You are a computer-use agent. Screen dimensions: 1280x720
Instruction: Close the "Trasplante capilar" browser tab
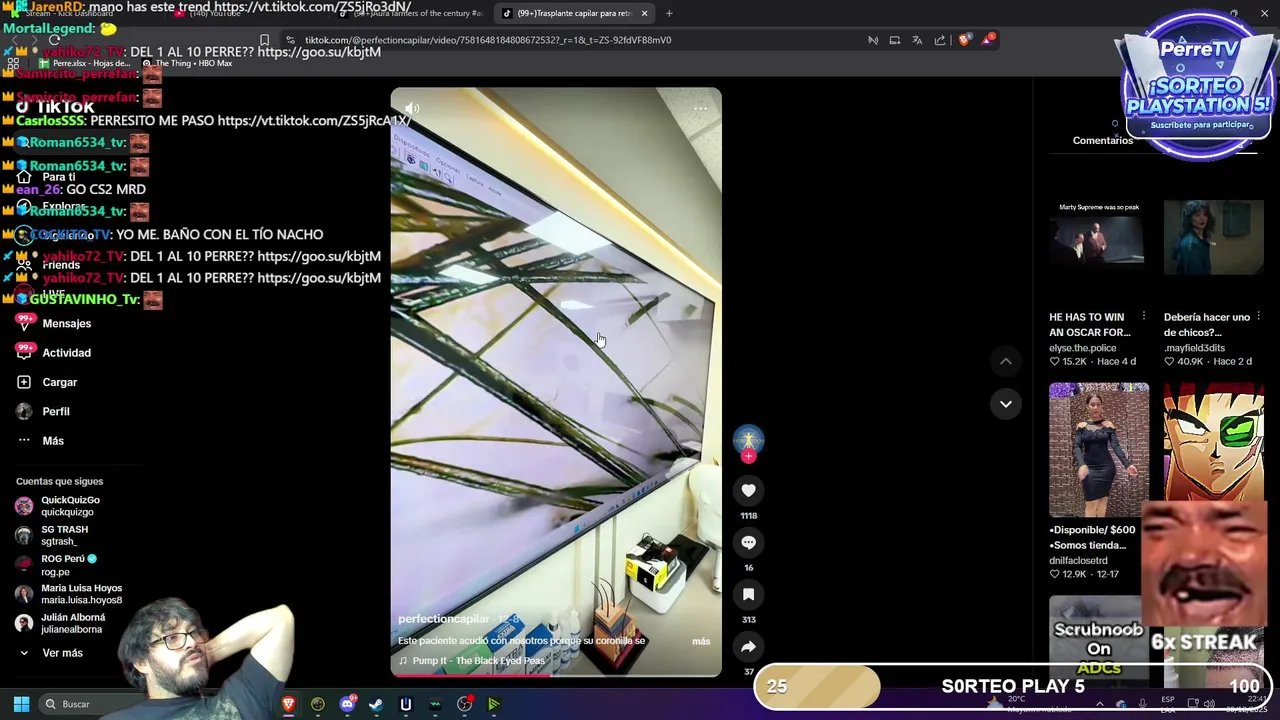[x=644, y=13]
